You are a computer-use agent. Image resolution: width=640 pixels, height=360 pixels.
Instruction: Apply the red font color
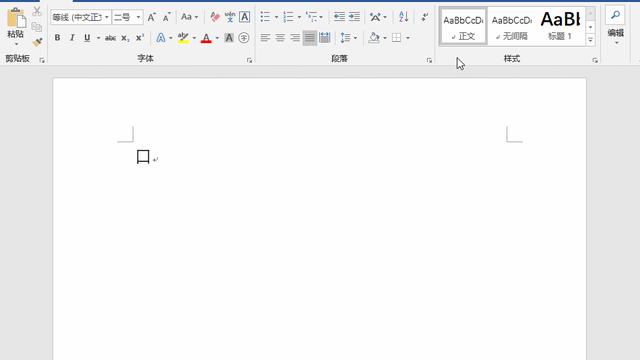click(207, 38)
